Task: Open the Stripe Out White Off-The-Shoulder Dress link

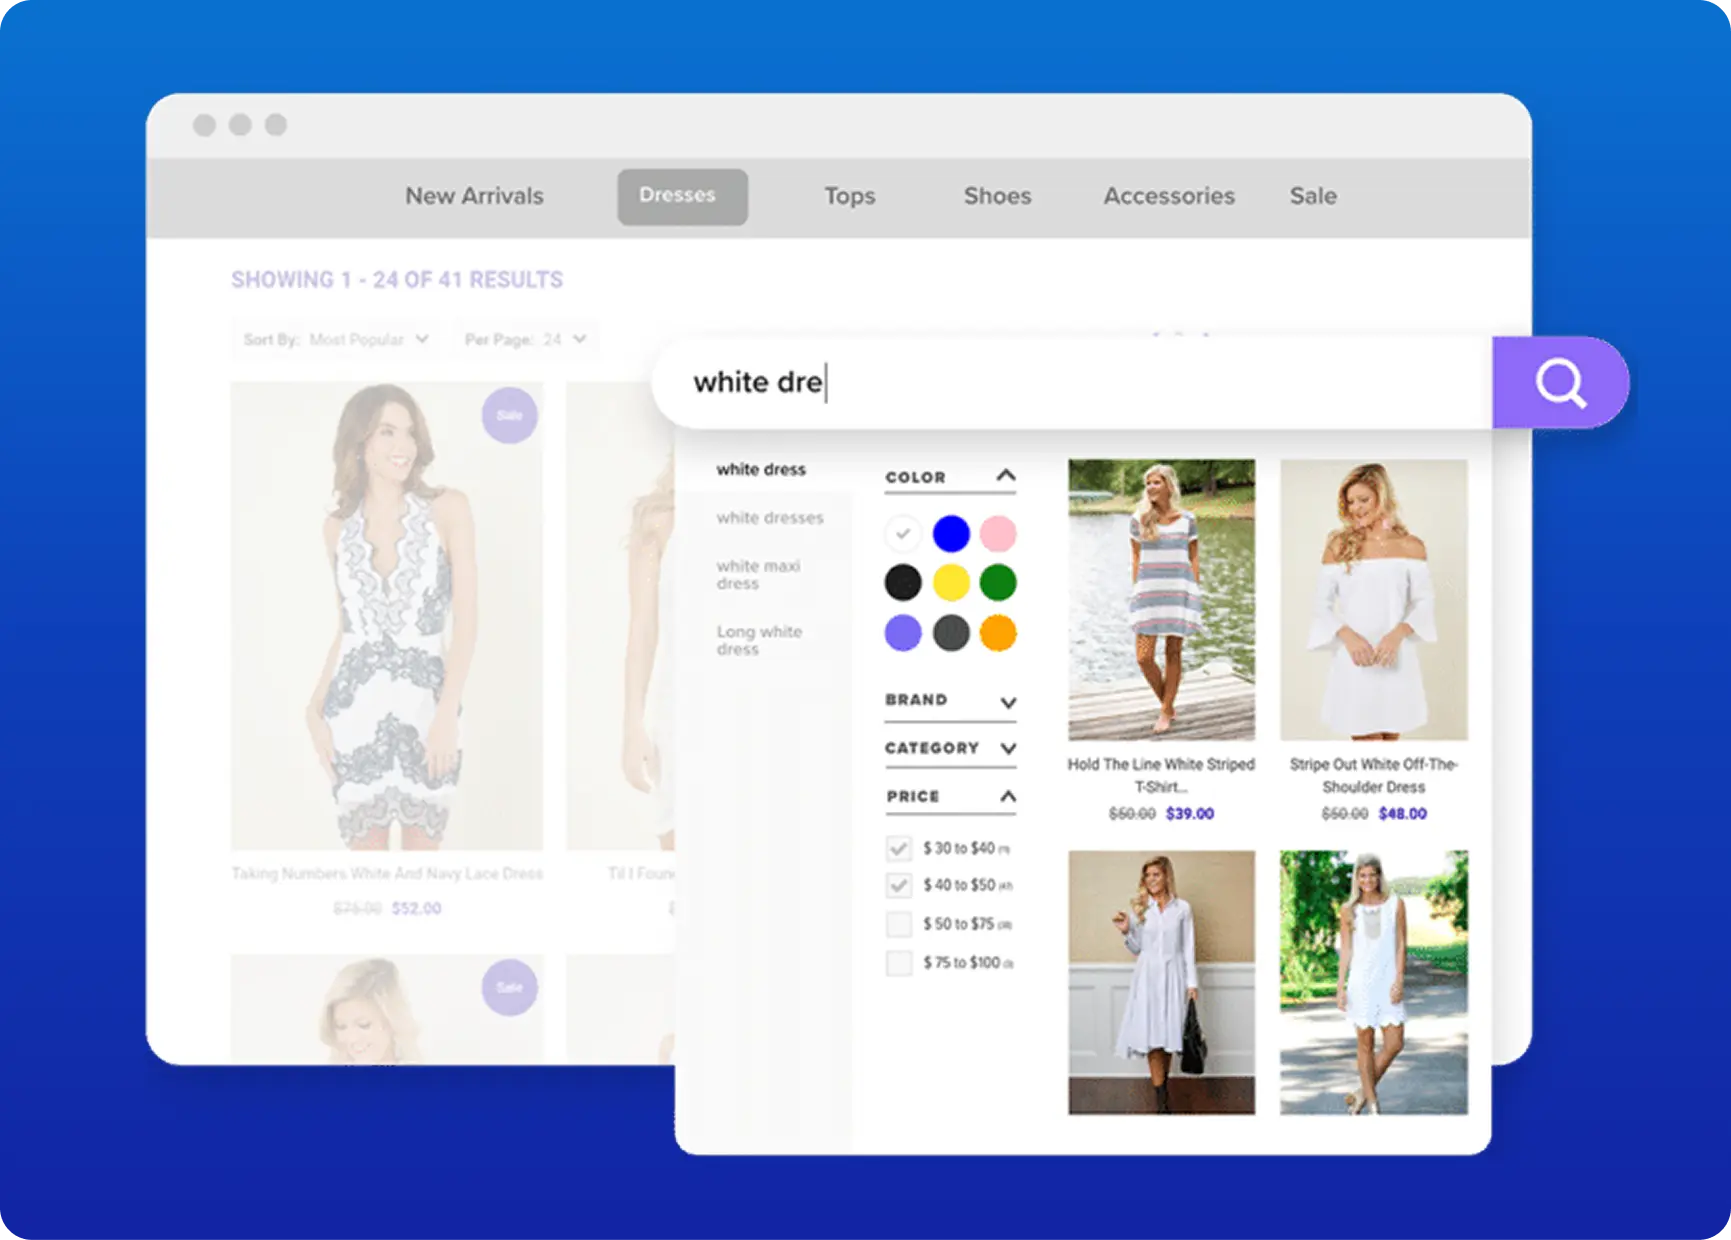Action: point(1373,775)
